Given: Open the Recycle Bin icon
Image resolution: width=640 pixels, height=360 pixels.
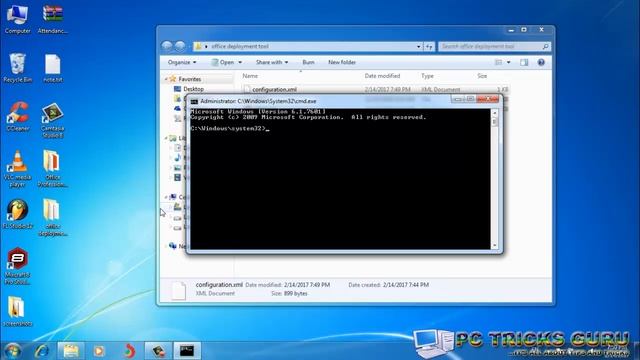Looking at the screenshot, I should (x=17, y=68).
